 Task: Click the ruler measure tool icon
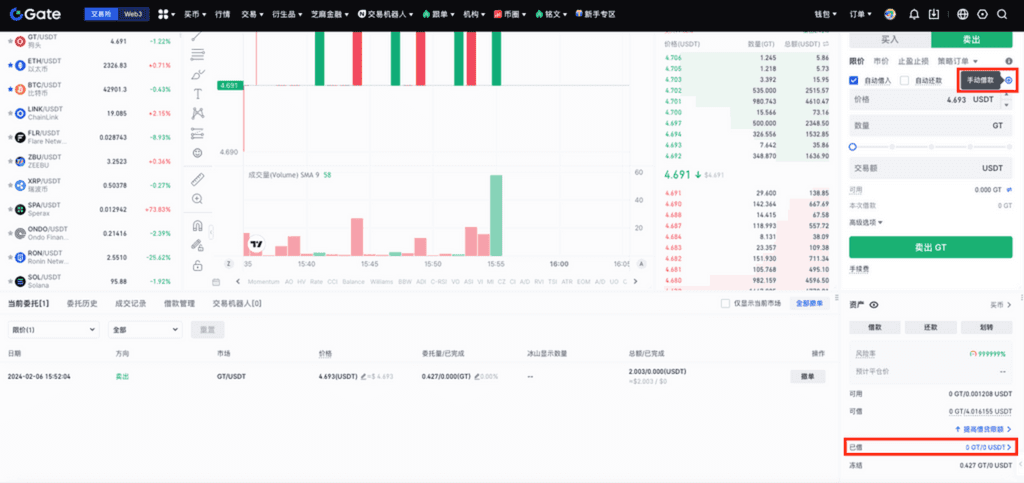[x=198, y=180]
